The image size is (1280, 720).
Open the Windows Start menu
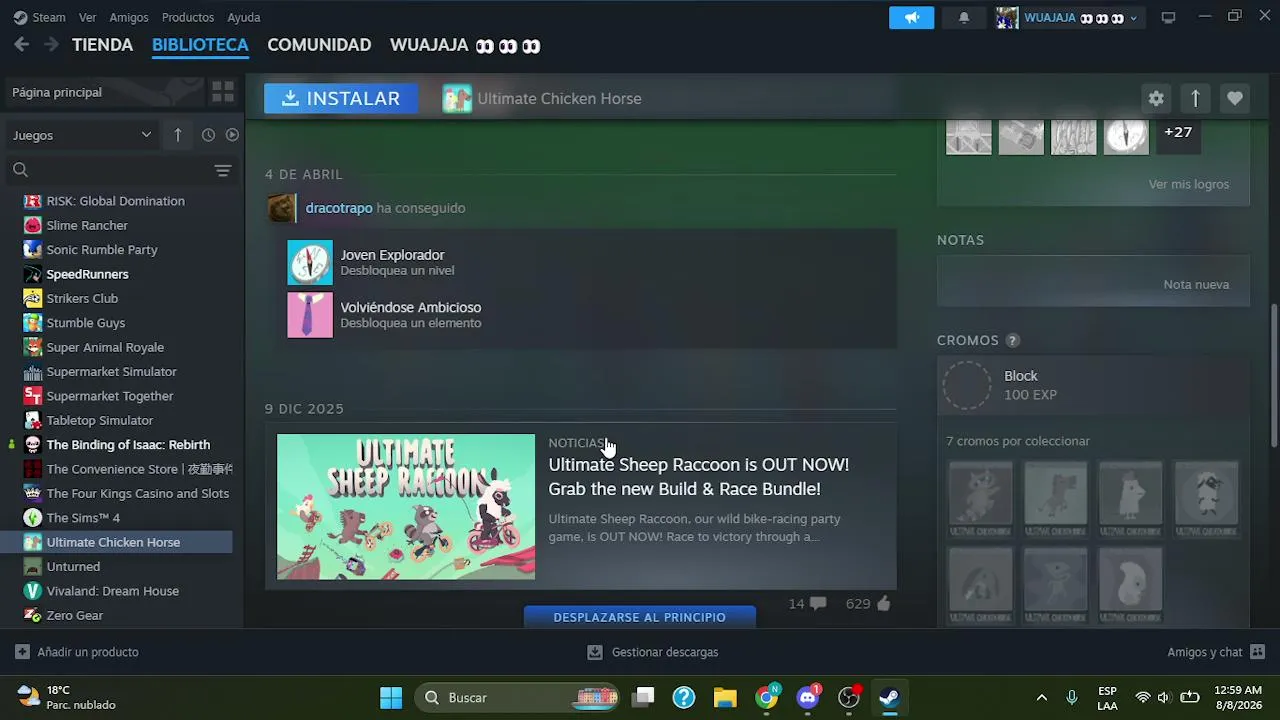391,697
